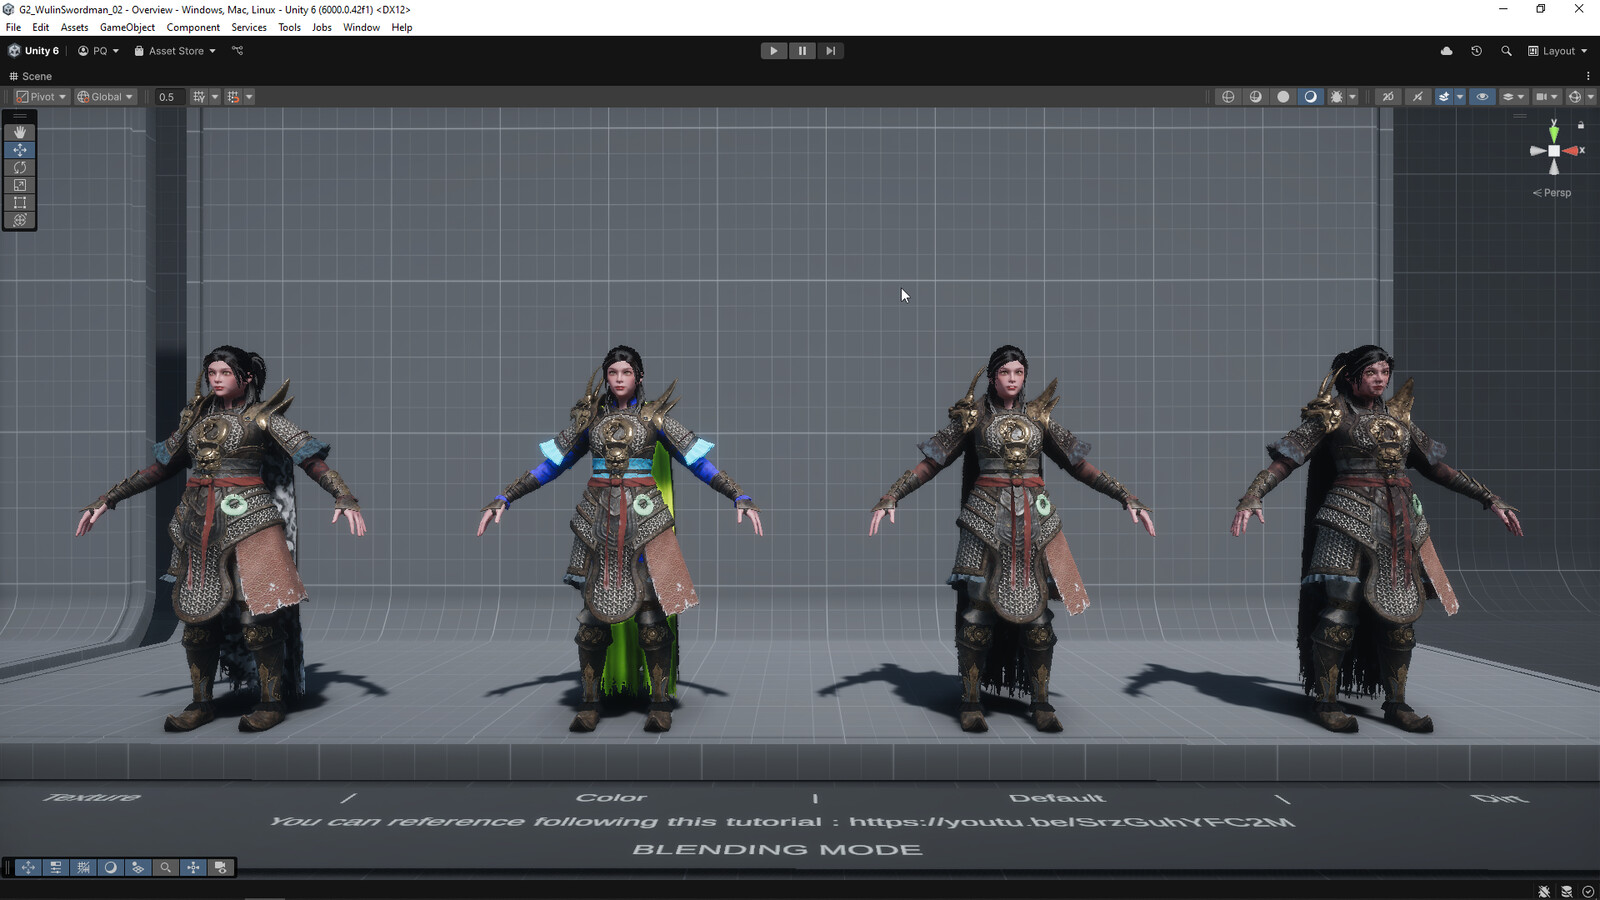Switch to shaded wireframe draw mode

[1256, 97]
